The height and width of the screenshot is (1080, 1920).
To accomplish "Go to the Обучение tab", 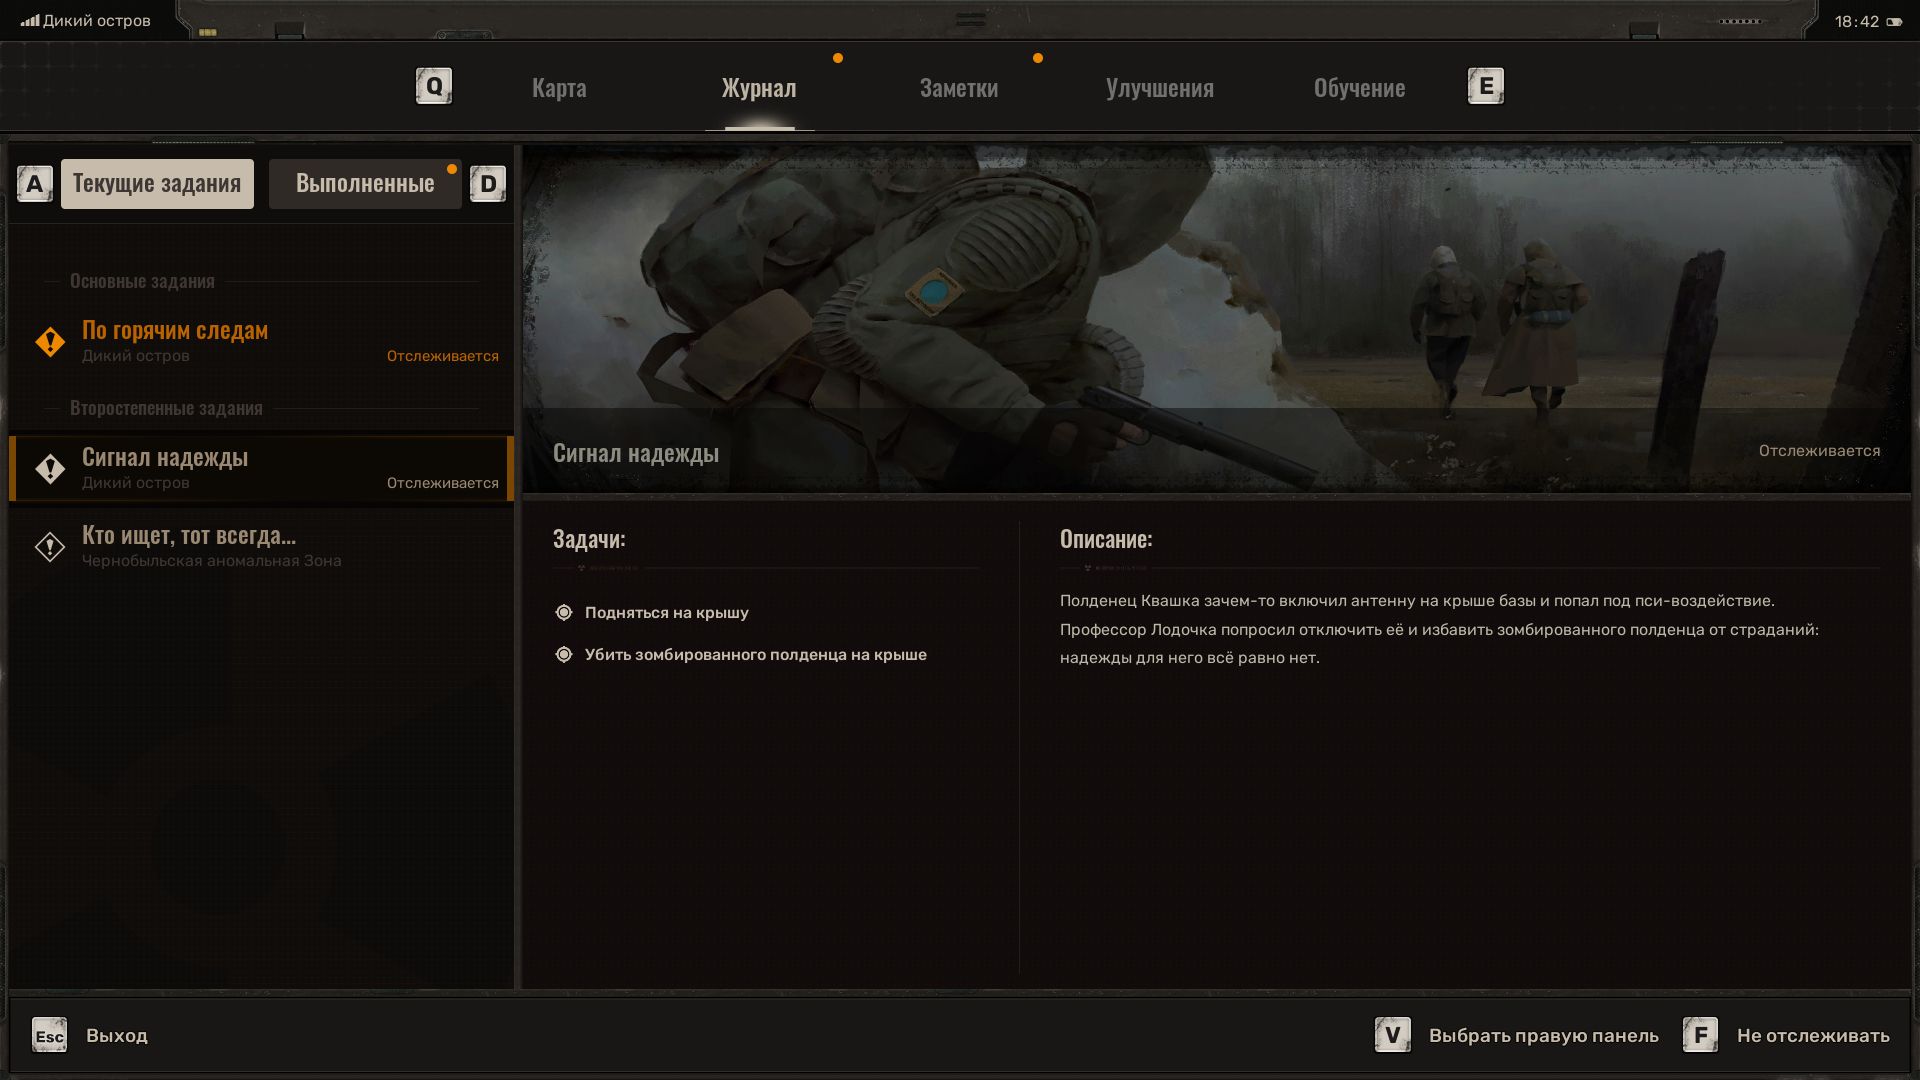I will pyautogui.click(x=1359, y=88).
